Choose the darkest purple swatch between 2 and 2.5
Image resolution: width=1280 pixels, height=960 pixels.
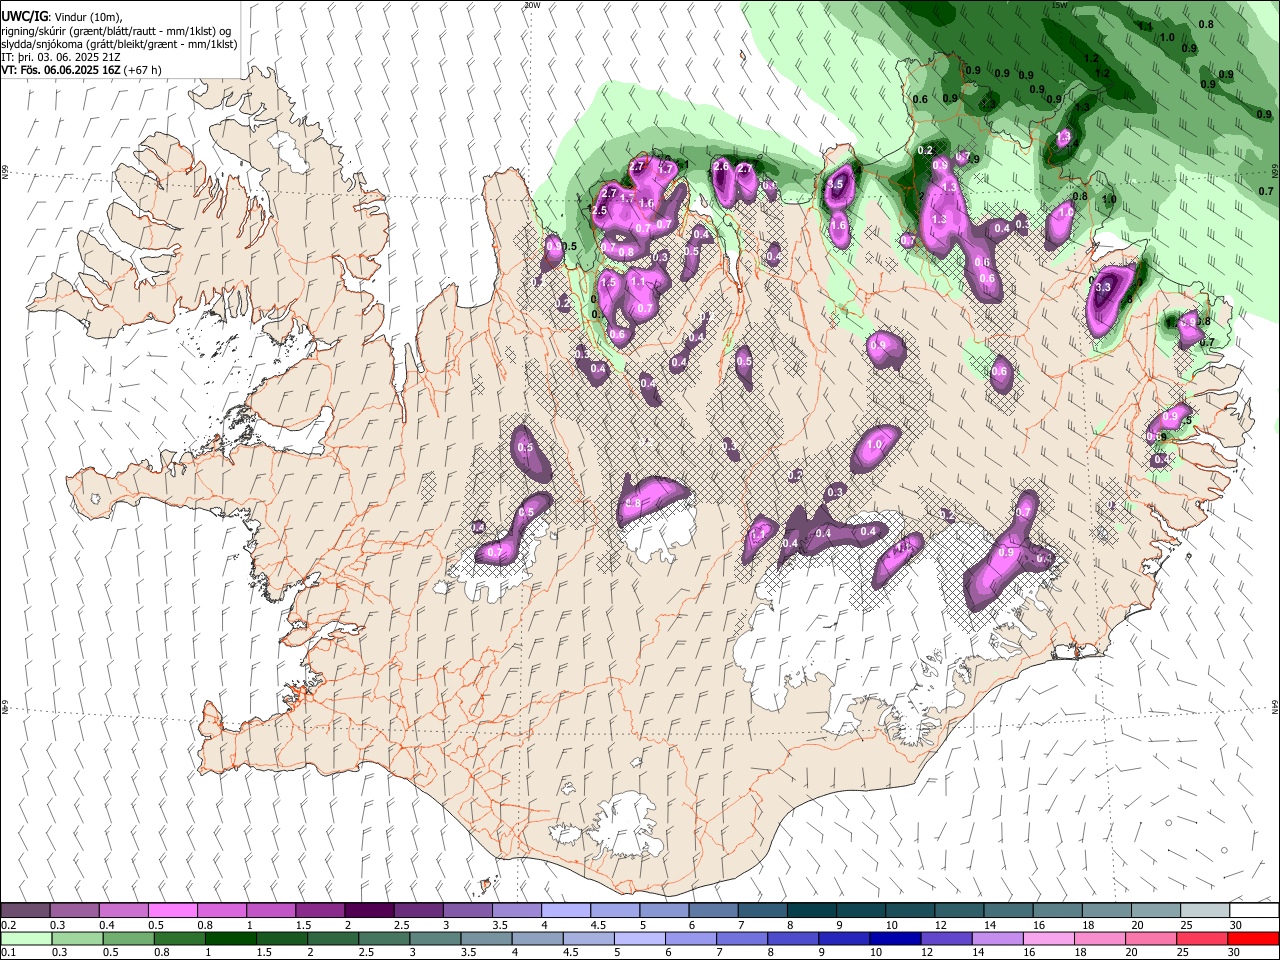tap(368, 911)
